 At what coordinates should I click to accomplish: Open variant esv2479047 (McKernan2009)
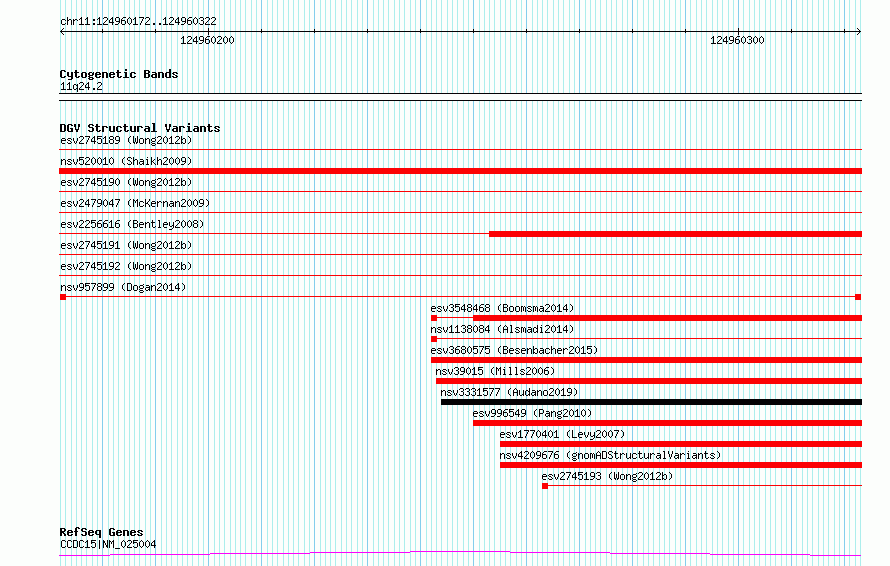point(135,203)
